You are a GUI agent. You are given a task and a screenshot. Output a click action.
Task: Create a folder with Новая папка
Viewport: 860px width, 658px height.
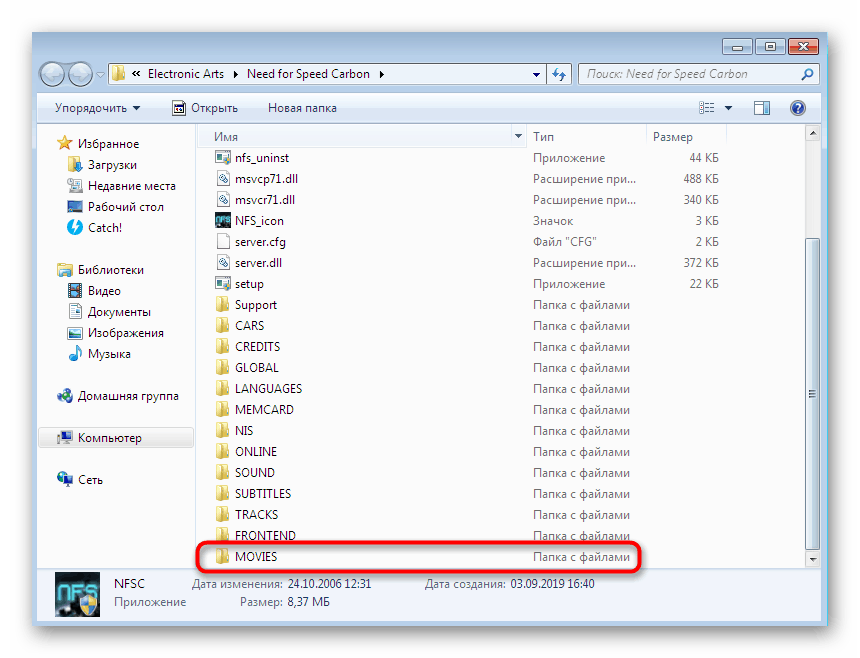pos(302,108)
